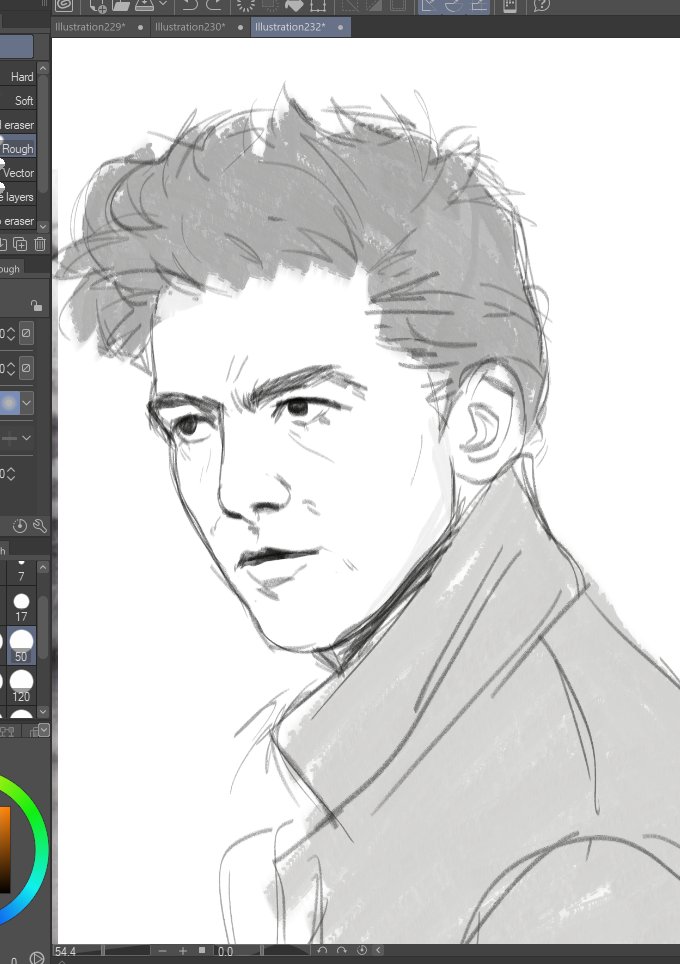680x964 pixels.
Task: Click the Fill bucket icon in command bar
Action: click(295, 6)
